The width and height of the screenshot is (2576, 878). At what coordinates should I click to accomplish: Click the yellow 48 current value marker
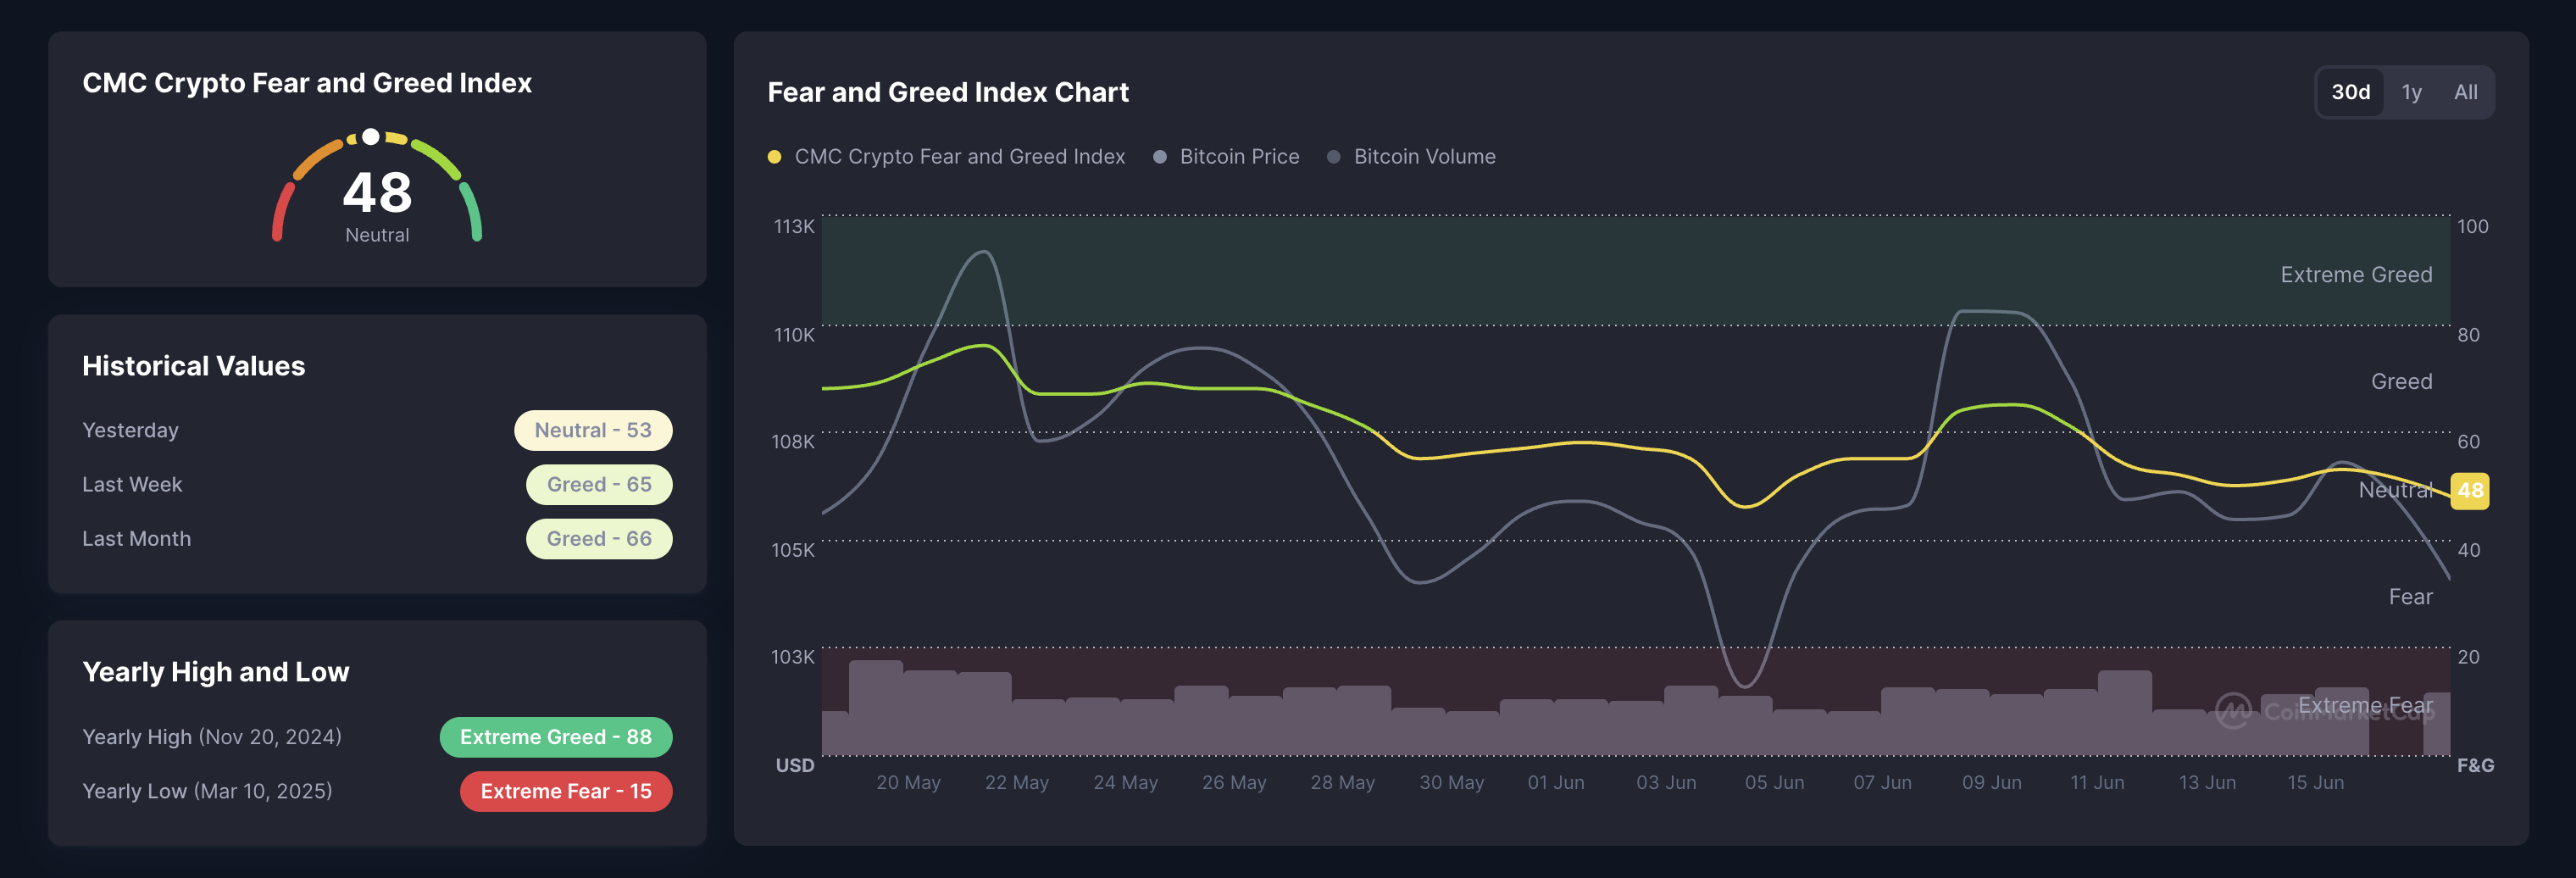tap(2470, 490)
